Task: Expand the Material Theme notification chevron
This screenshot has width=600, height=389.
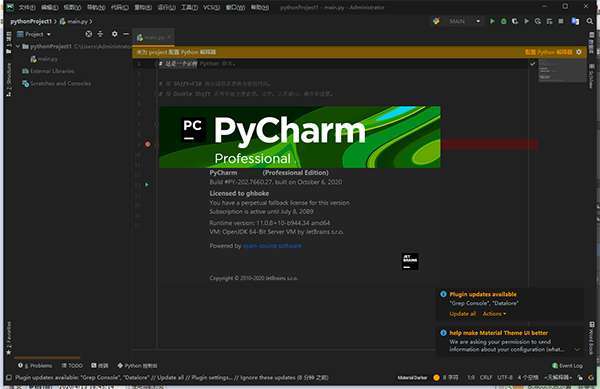Action: point(577,349)
